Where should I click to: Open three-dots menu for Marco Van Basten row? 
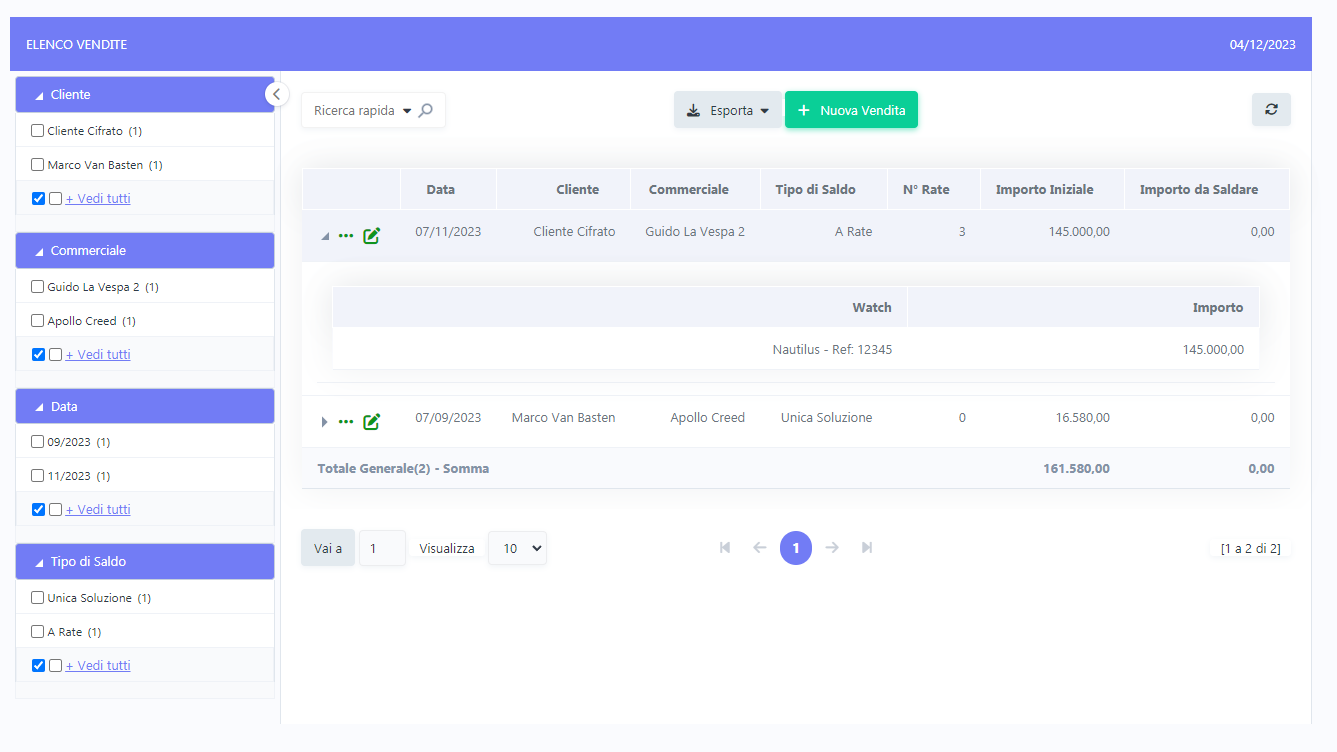346,422
